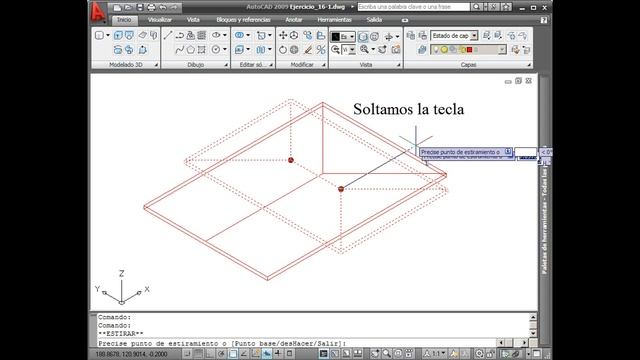Select the Polygon tool in Dibujo panel
Screen dimensions: 640x360
click(x=191, y=50)
